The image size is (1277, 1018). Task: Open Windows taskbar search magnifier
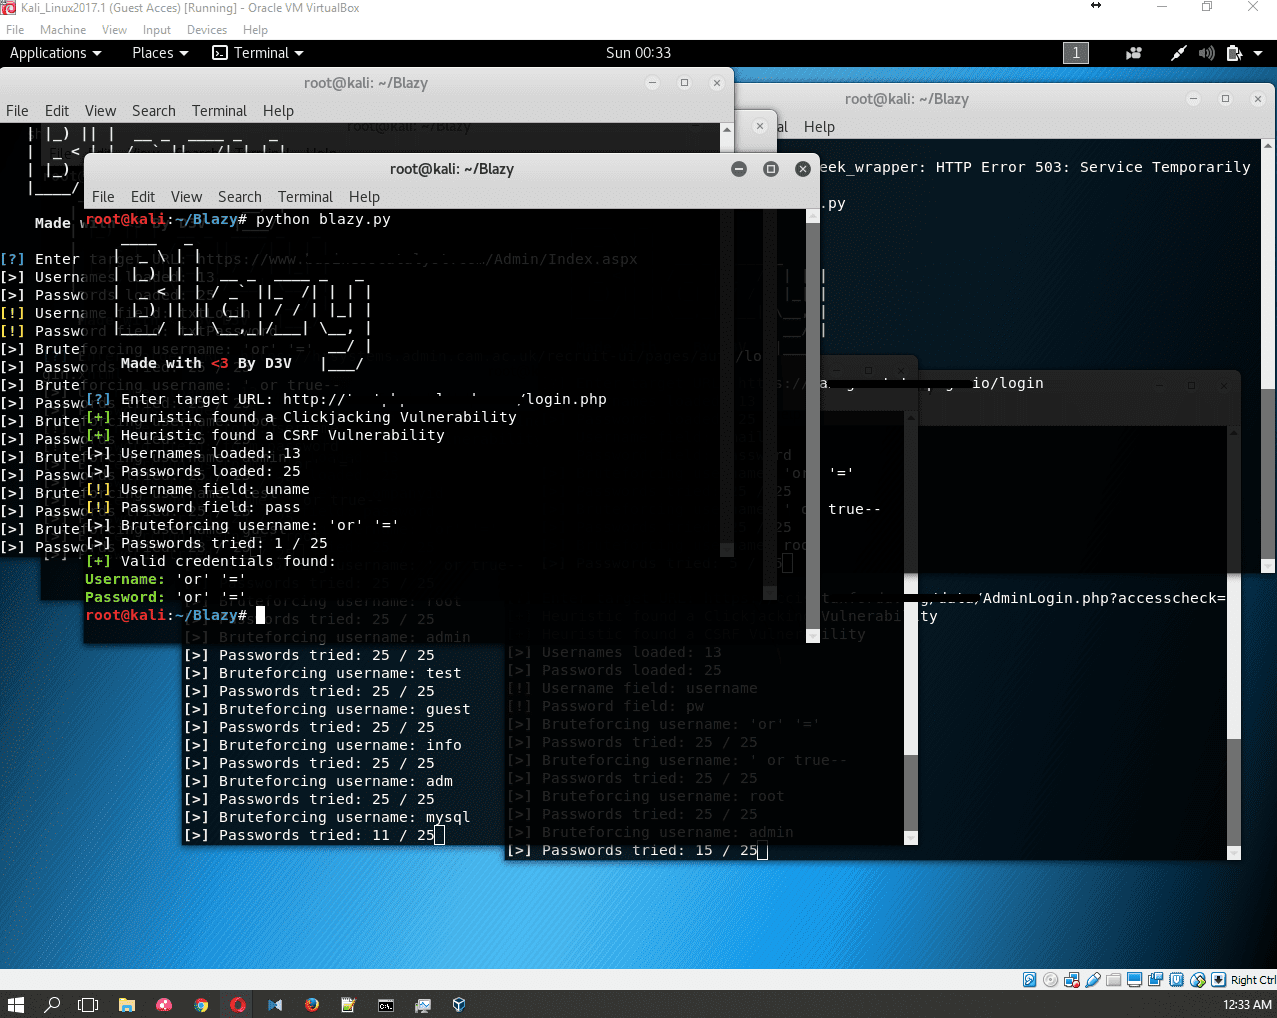pyautogui.click(x=52, y=1004)
